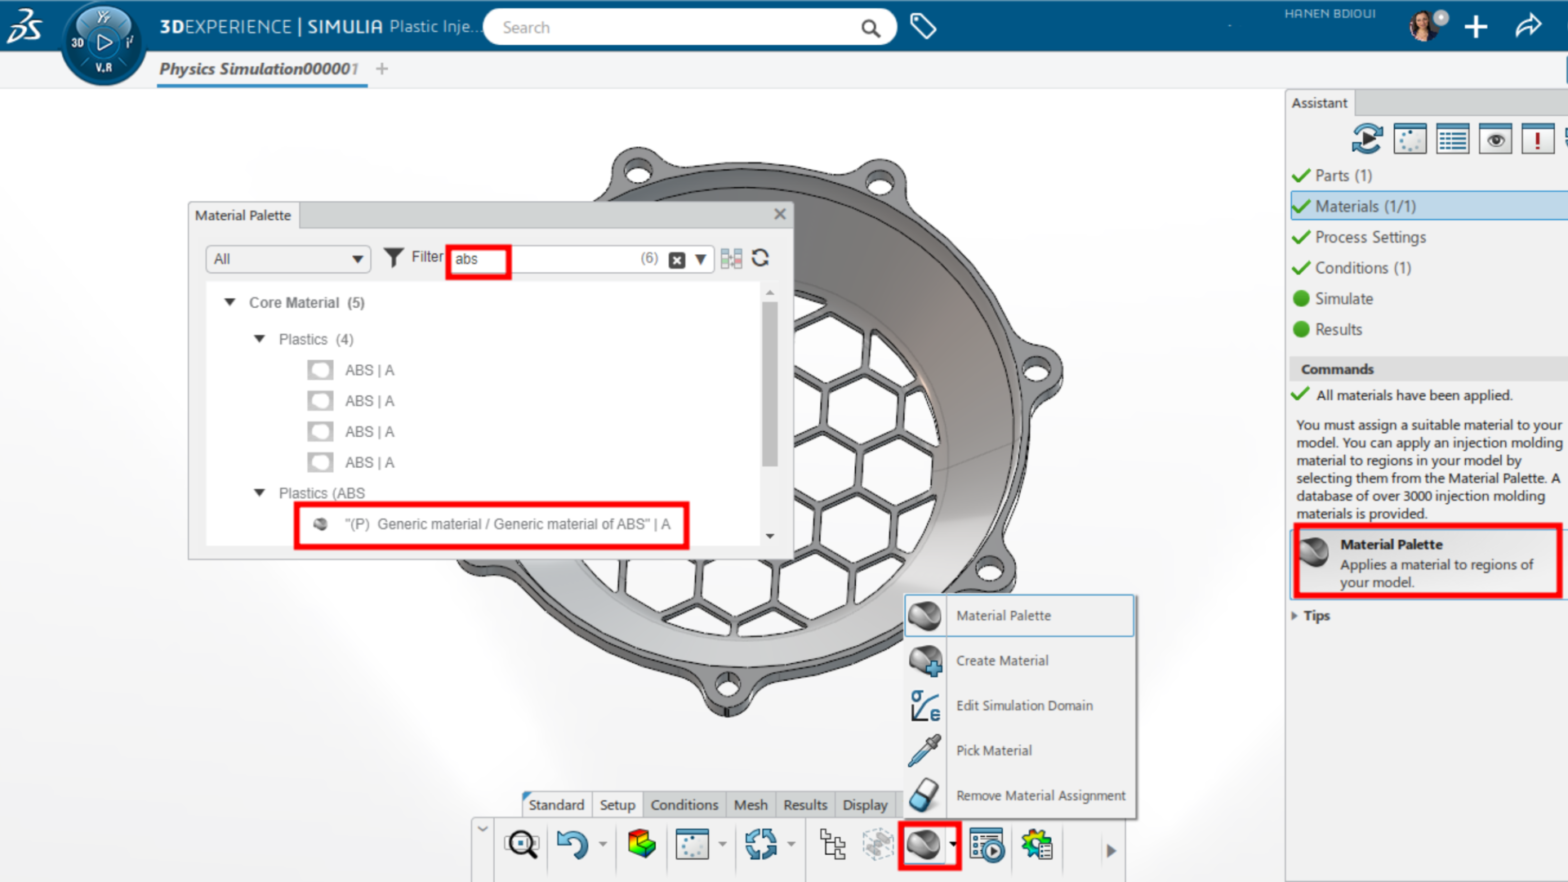
Task: Click the dotted progress window icon in Assistant
Action: [1410, 139]
